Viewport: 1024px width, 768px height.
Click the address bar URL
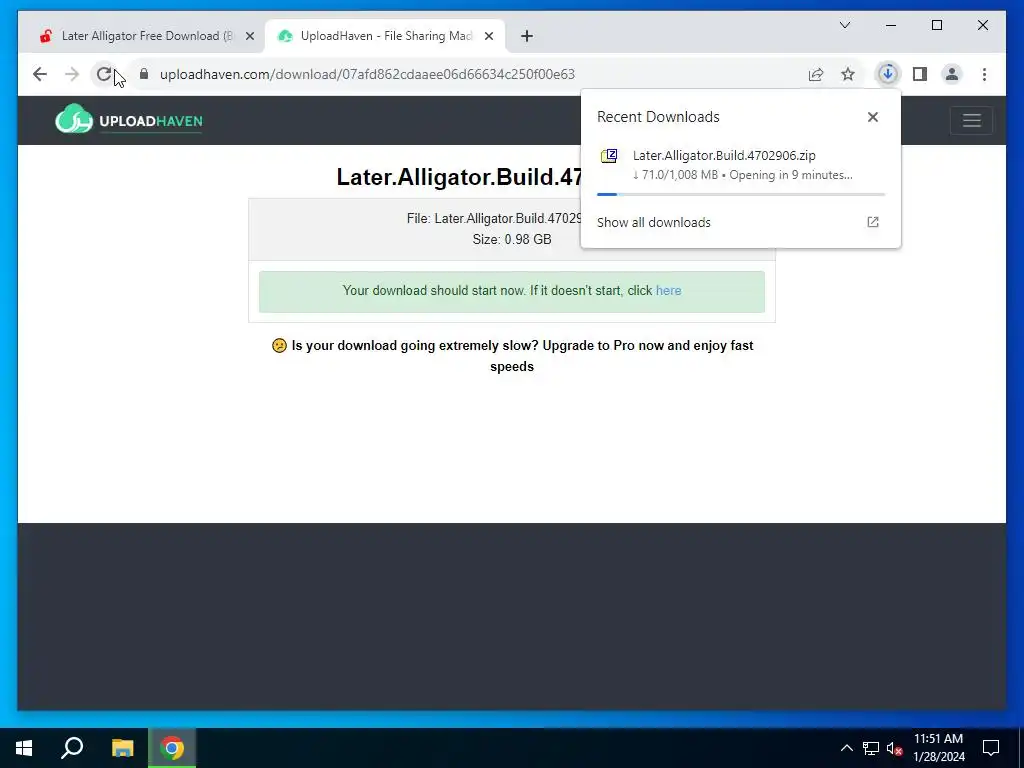[367, 74]
